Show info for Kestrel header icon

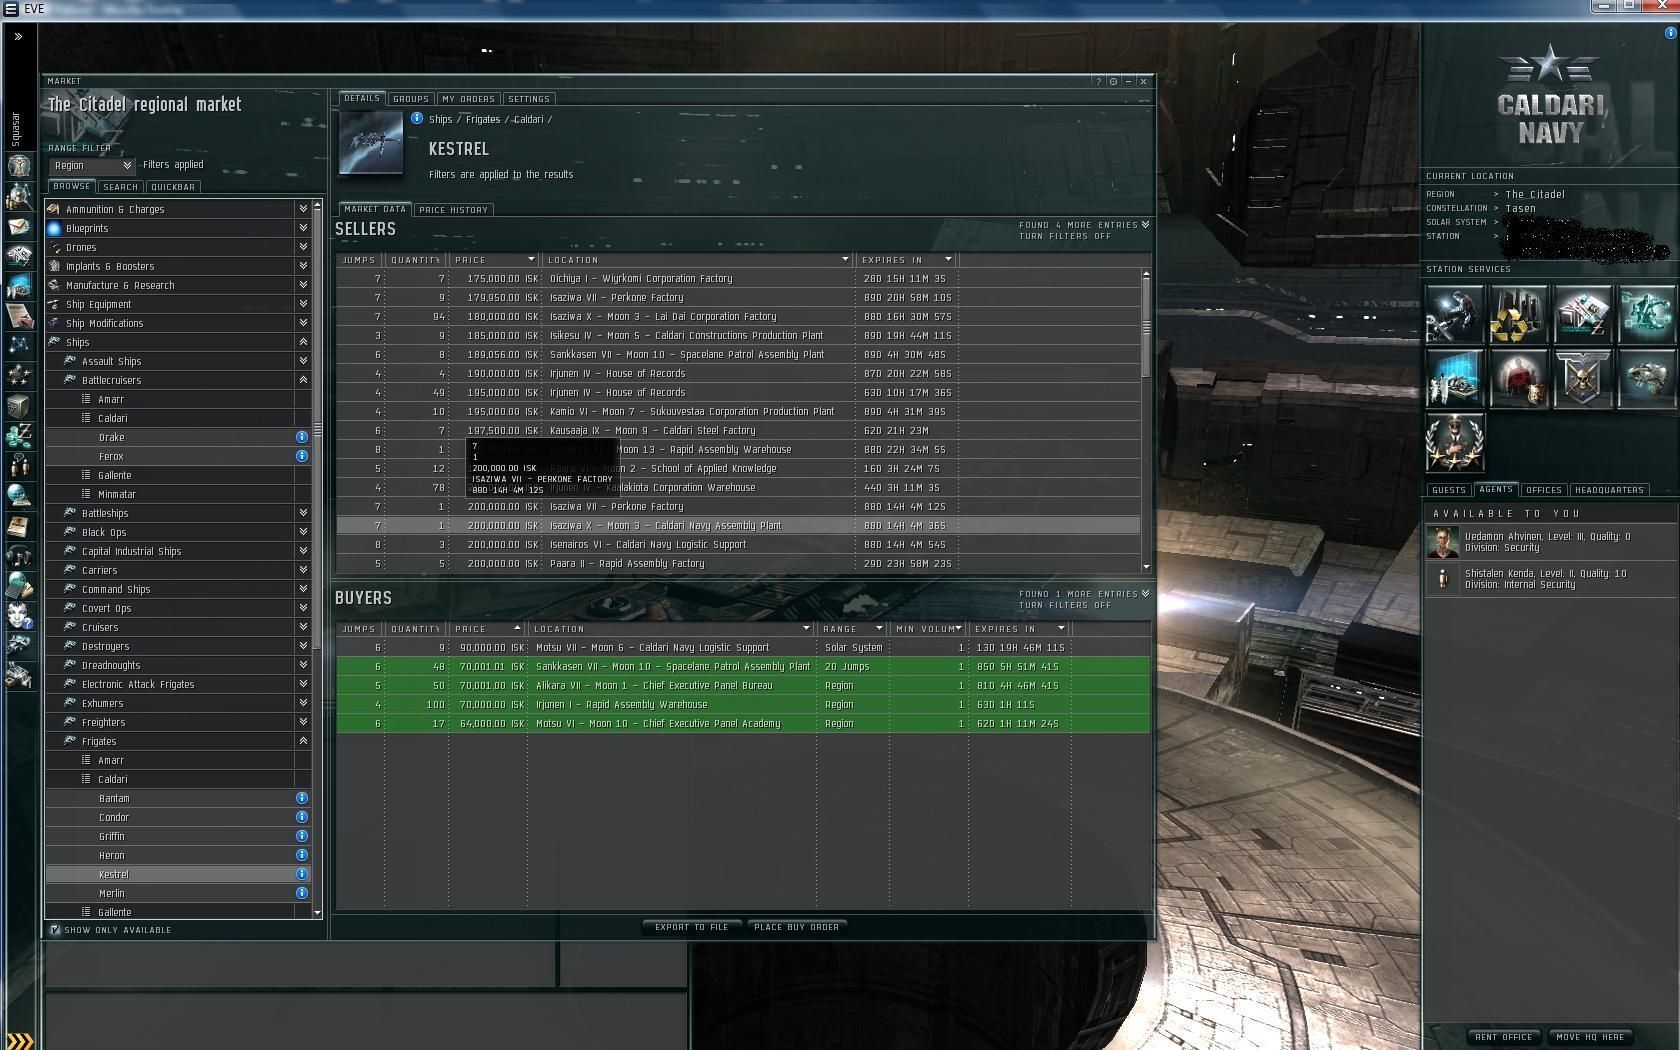pos(417,118)
